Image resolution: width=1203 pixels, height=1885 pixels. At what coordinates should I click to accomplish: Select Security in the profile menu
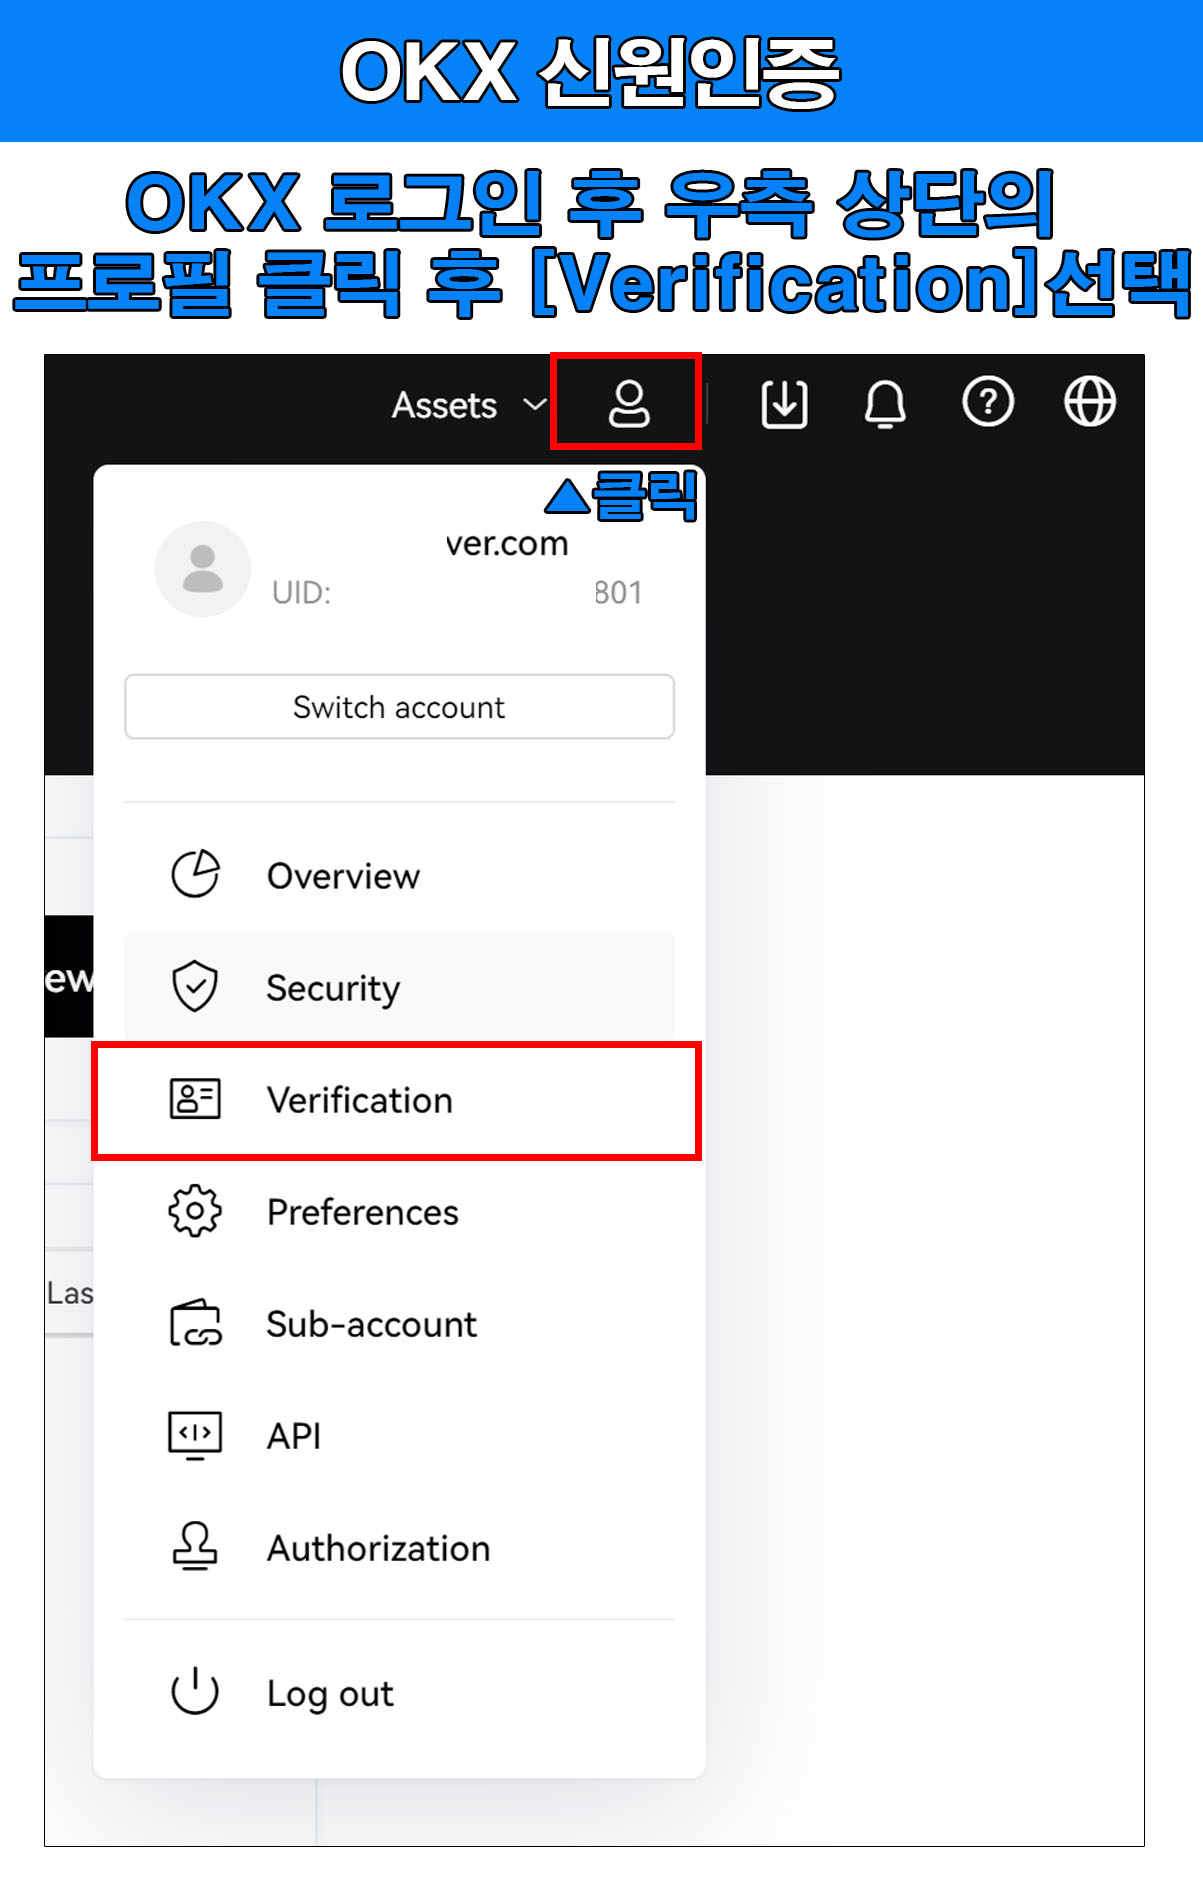399,988
